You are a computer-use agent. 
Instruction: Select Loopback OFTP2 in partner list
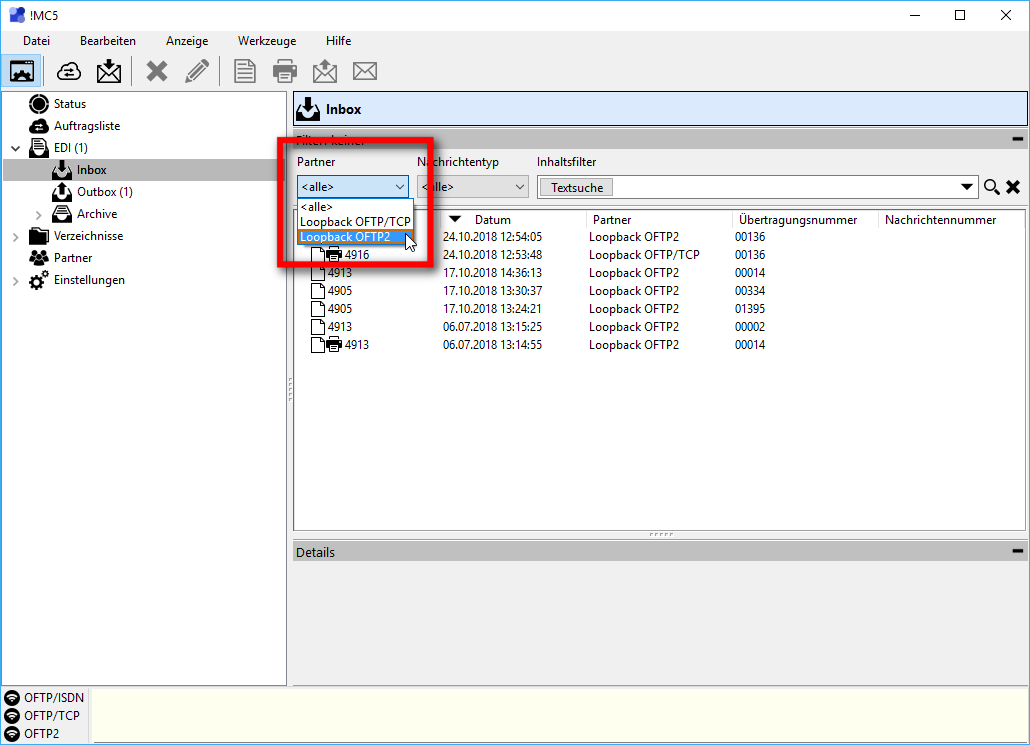[x=346, y=237]
